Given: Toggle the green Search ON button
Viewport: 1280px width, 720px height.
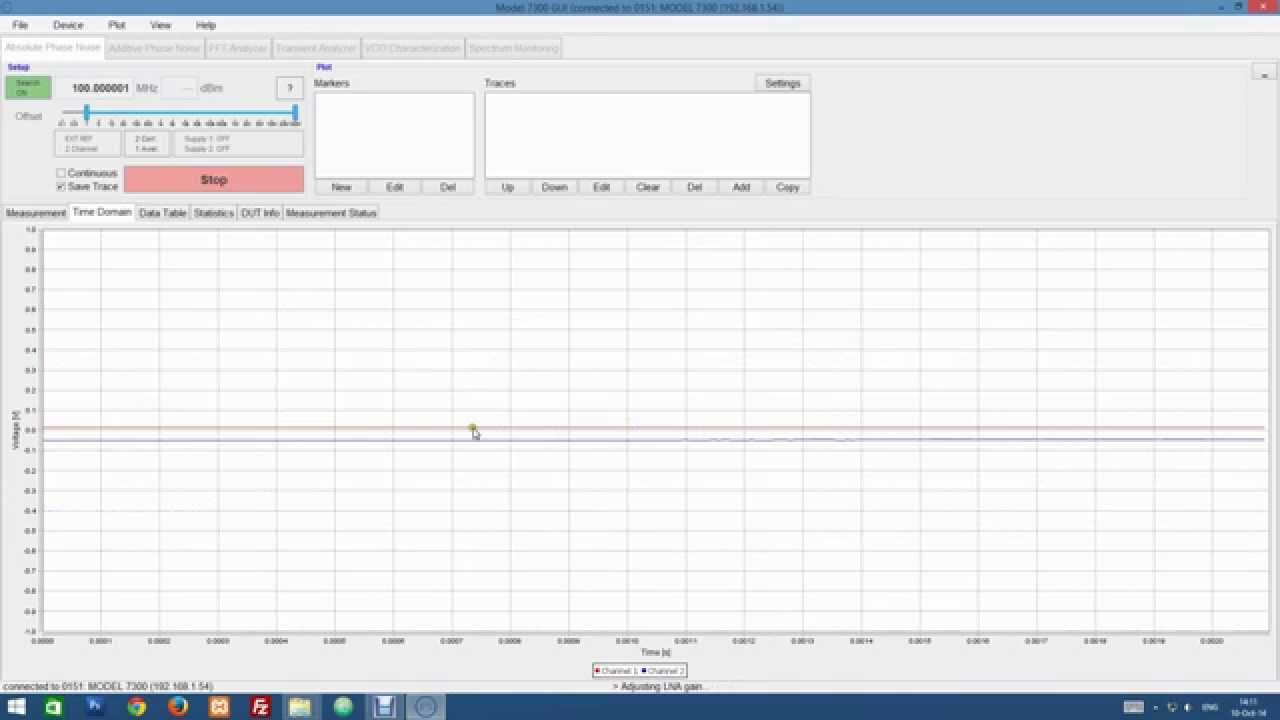Looking at the screenshot, I should (28, 87).
